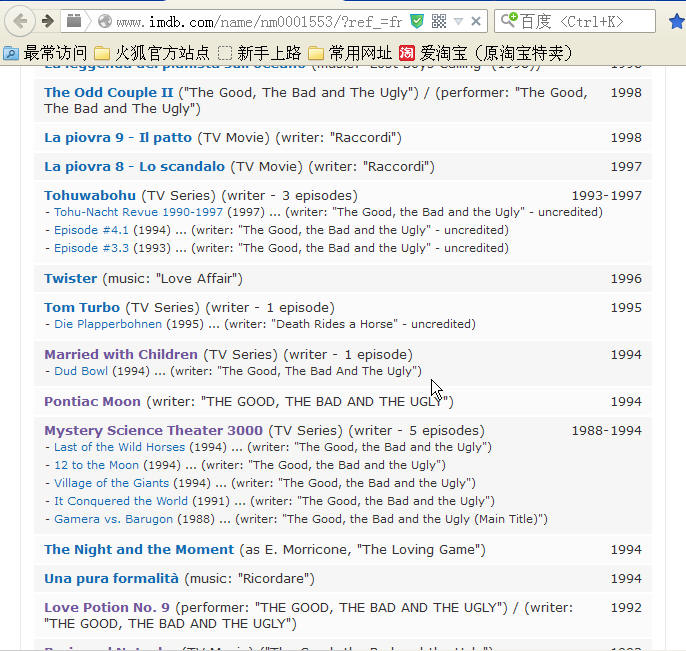
Task: Click the site identity globe icon
Action: 105,21
